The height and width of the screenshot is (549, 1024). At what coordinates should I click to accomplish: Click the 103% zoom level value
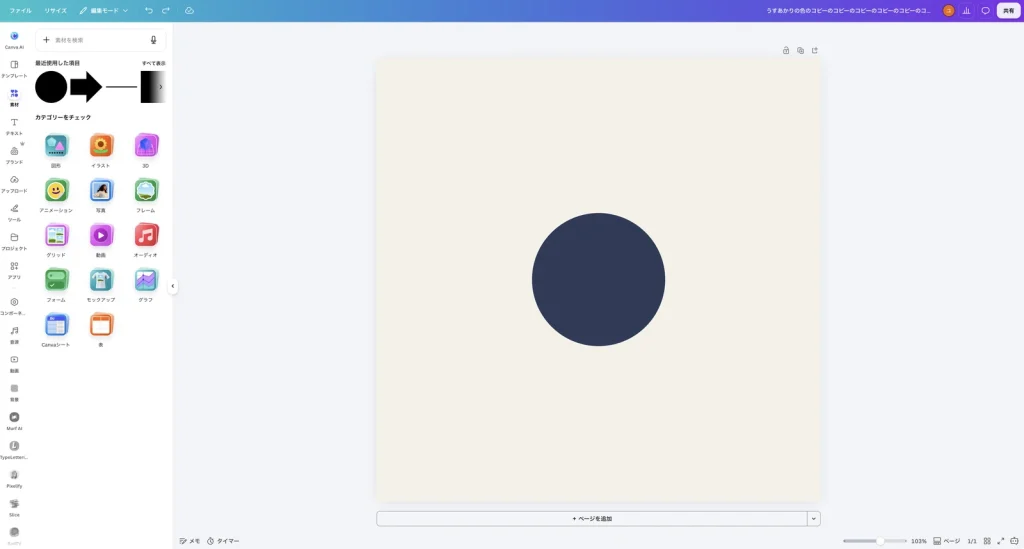point(919,541)
